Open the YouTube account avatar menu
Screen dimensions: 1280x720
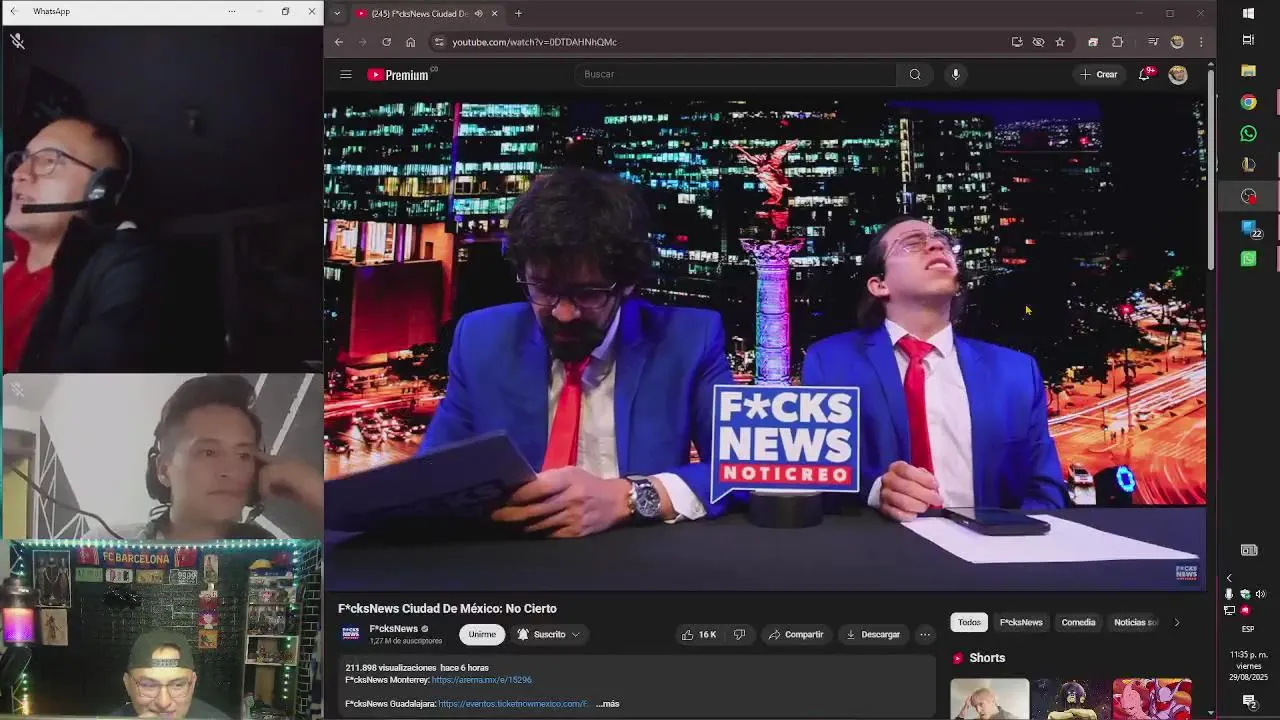pos(1178,74)
